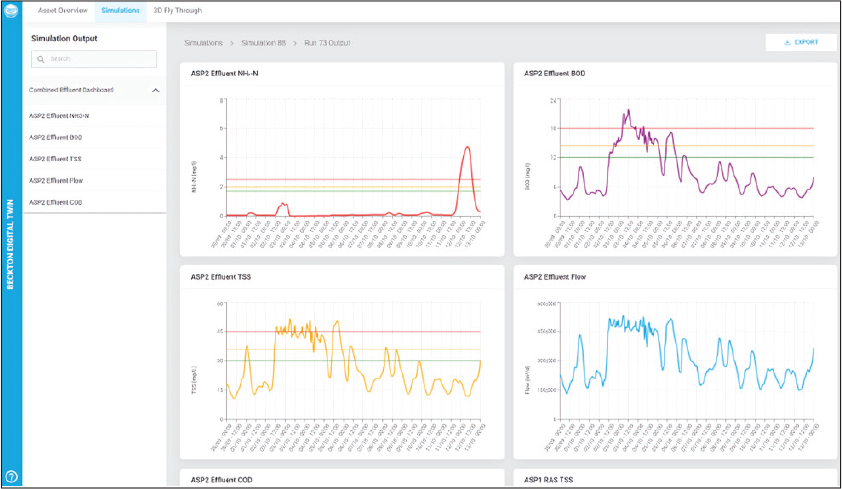Click the download icon on the Export button
Screen dimensions: 842x489
coord(787,43)
